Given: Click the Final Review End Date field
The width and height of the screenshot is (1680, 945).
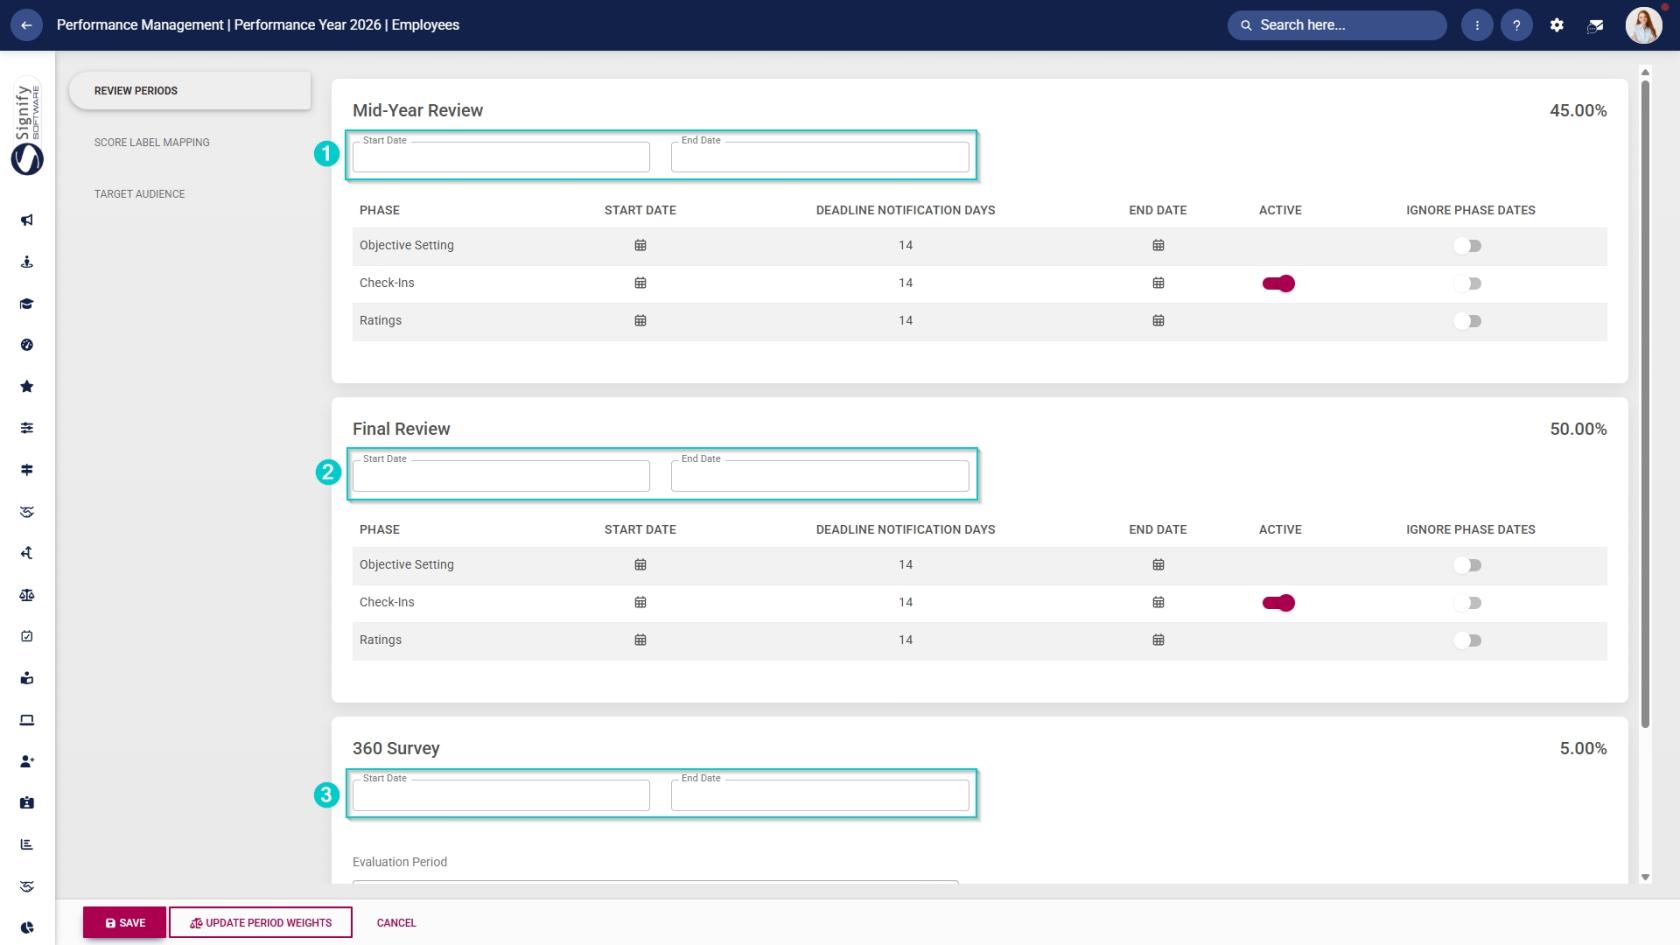Looking at the screenshot, I should coord(820,475).
